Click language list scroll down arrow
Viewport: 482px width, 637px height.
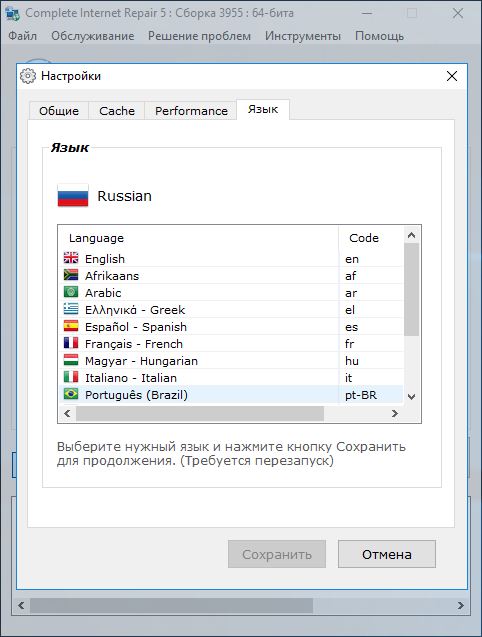click(x=412, y=396)
